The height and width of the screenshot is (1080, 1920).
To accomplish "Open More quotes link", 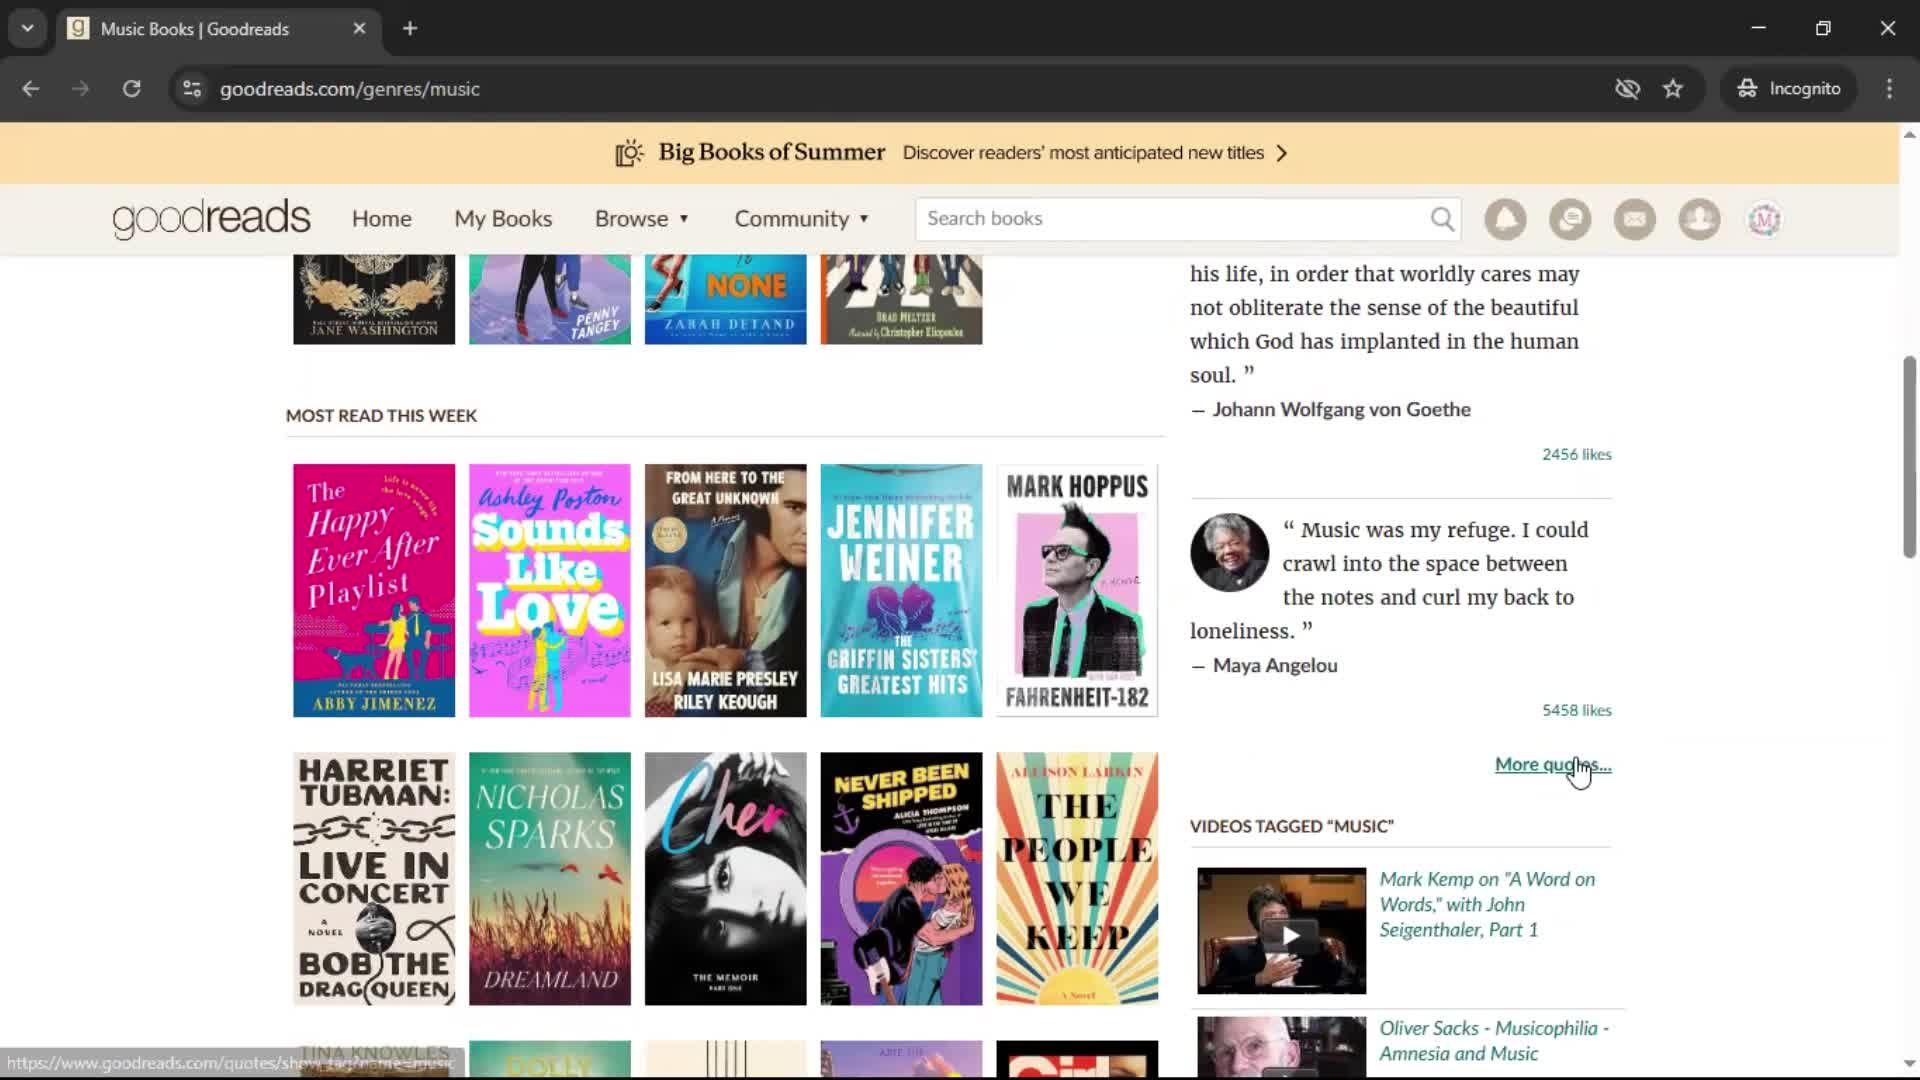I will coord(1553,765).
